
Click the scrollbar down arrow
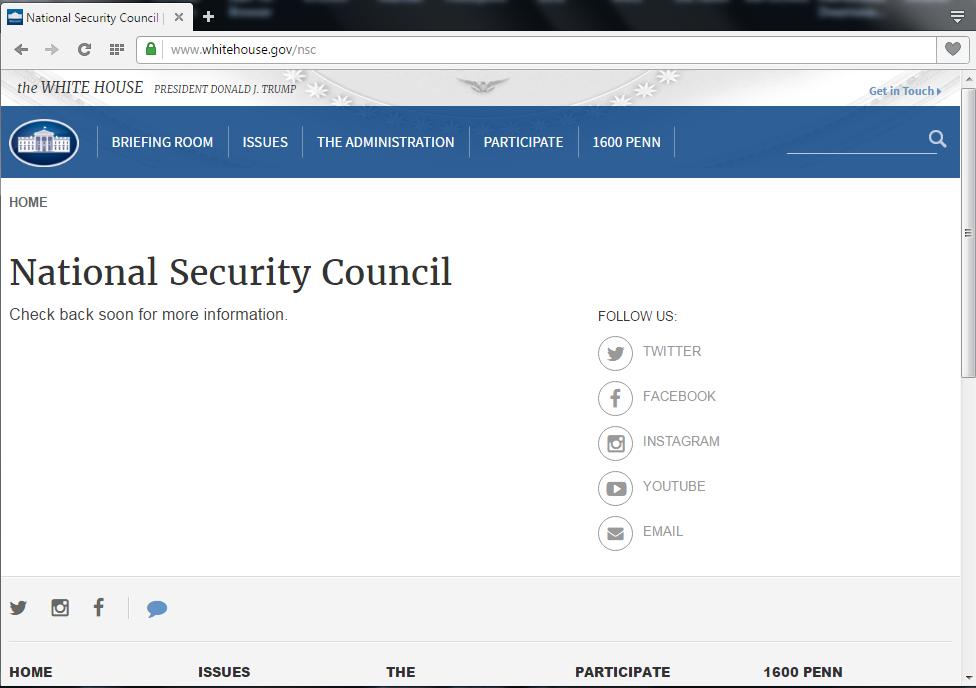tap(968, 677)
